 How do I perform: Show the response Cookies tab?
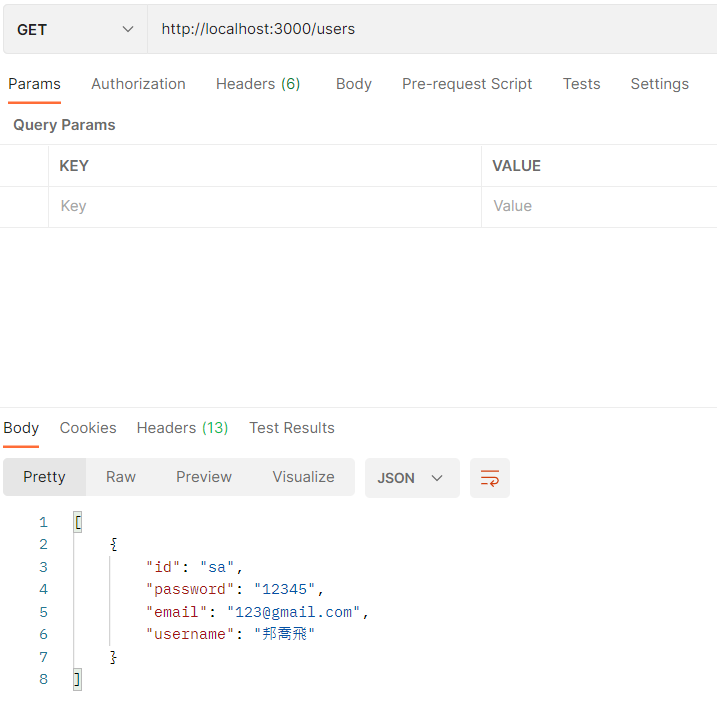coord(88,428)
